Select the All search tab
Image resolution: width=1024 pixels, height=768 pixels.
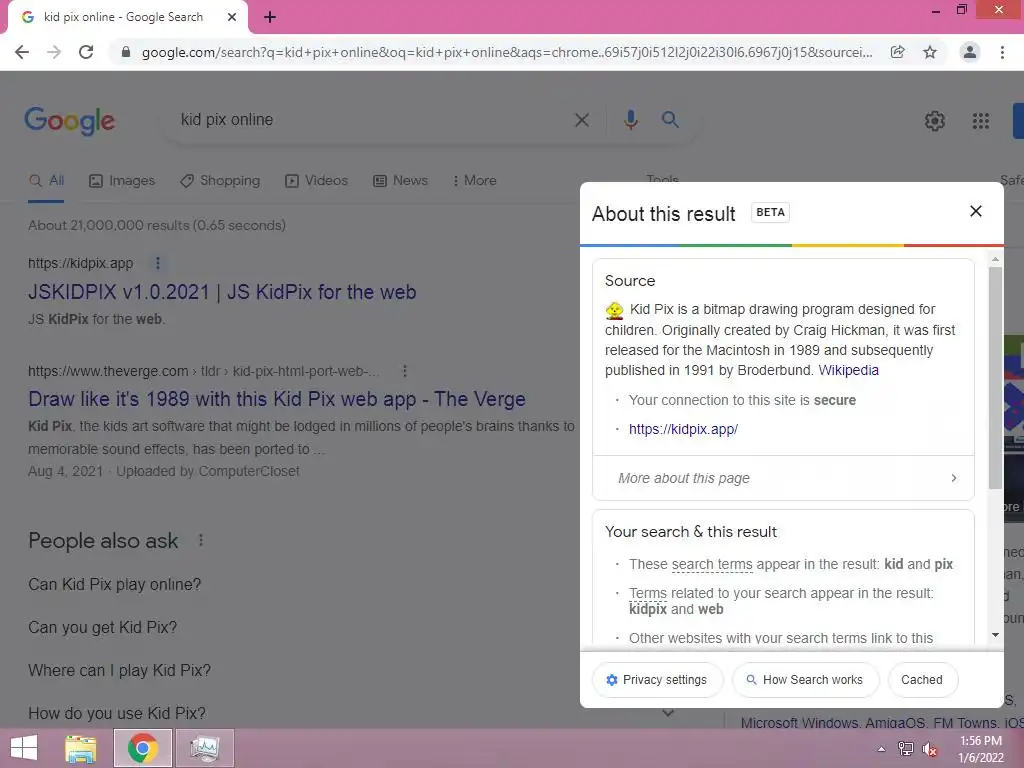[46, 181]
